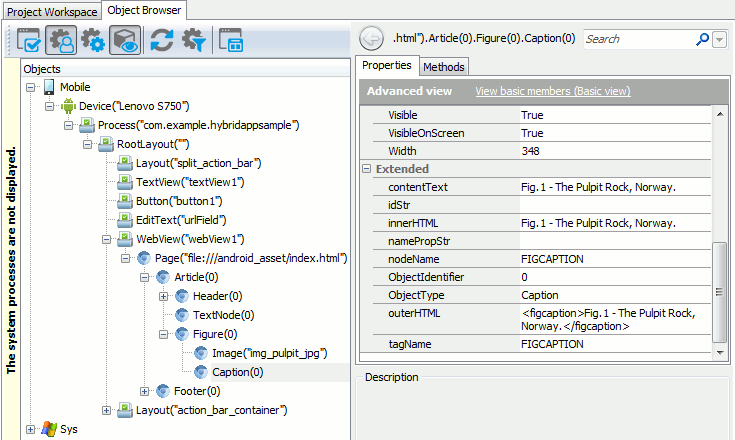The image size is (735, 440).
Task: Click the double gears toolbar icon
Action: tap(93, 41)
